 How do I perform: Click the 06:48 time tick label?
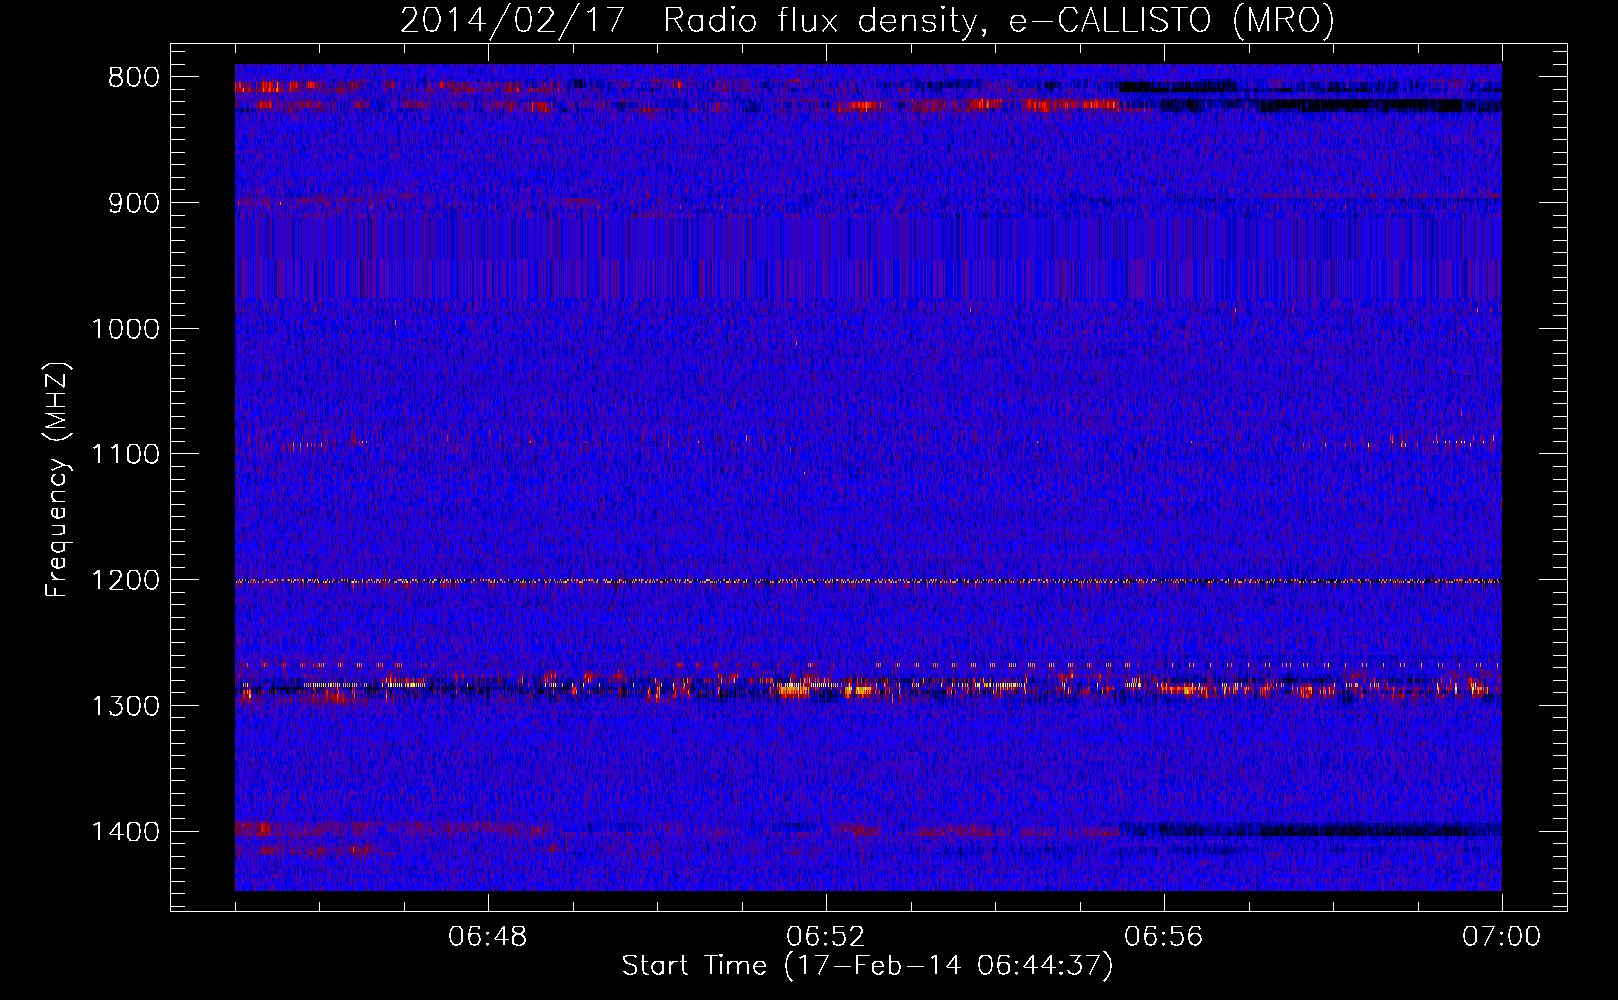click(x=488, y=937)
